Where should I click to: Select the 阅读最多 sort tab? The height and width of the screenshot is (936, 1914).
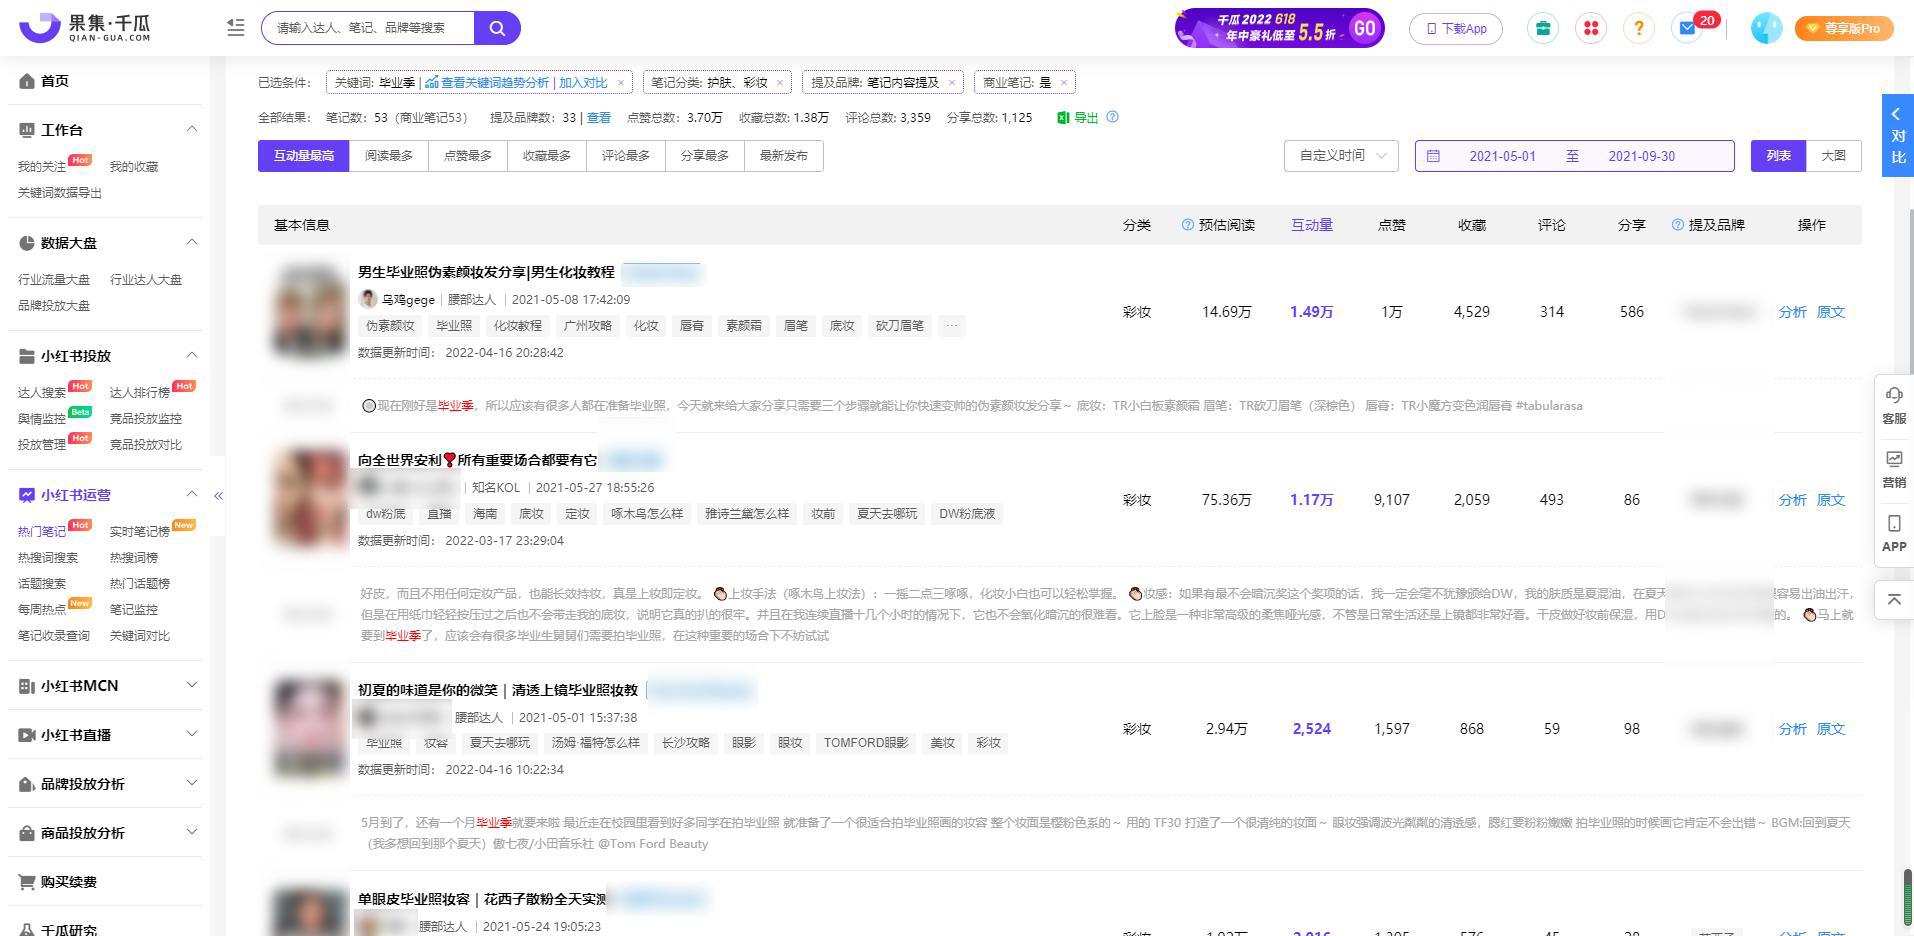[x=389, y=156]
